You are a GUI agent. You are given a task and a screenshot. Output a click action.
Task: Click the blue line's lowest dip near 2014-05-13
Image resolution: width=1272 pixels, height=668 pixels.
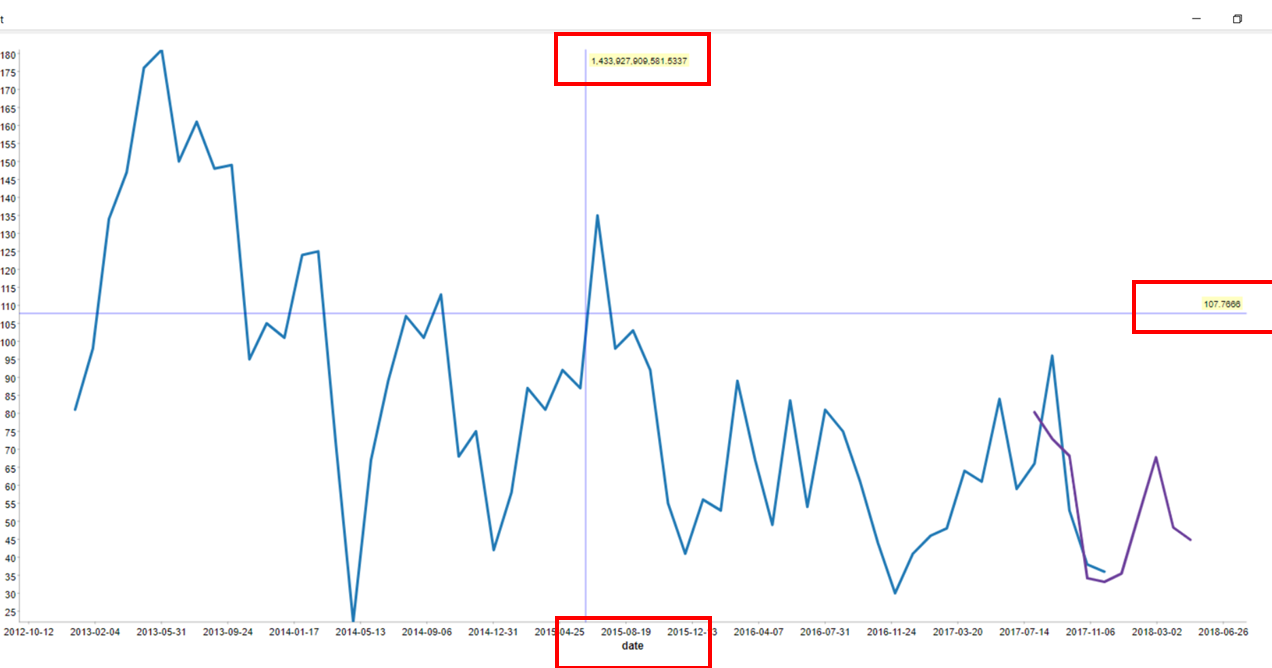[353, 620]
